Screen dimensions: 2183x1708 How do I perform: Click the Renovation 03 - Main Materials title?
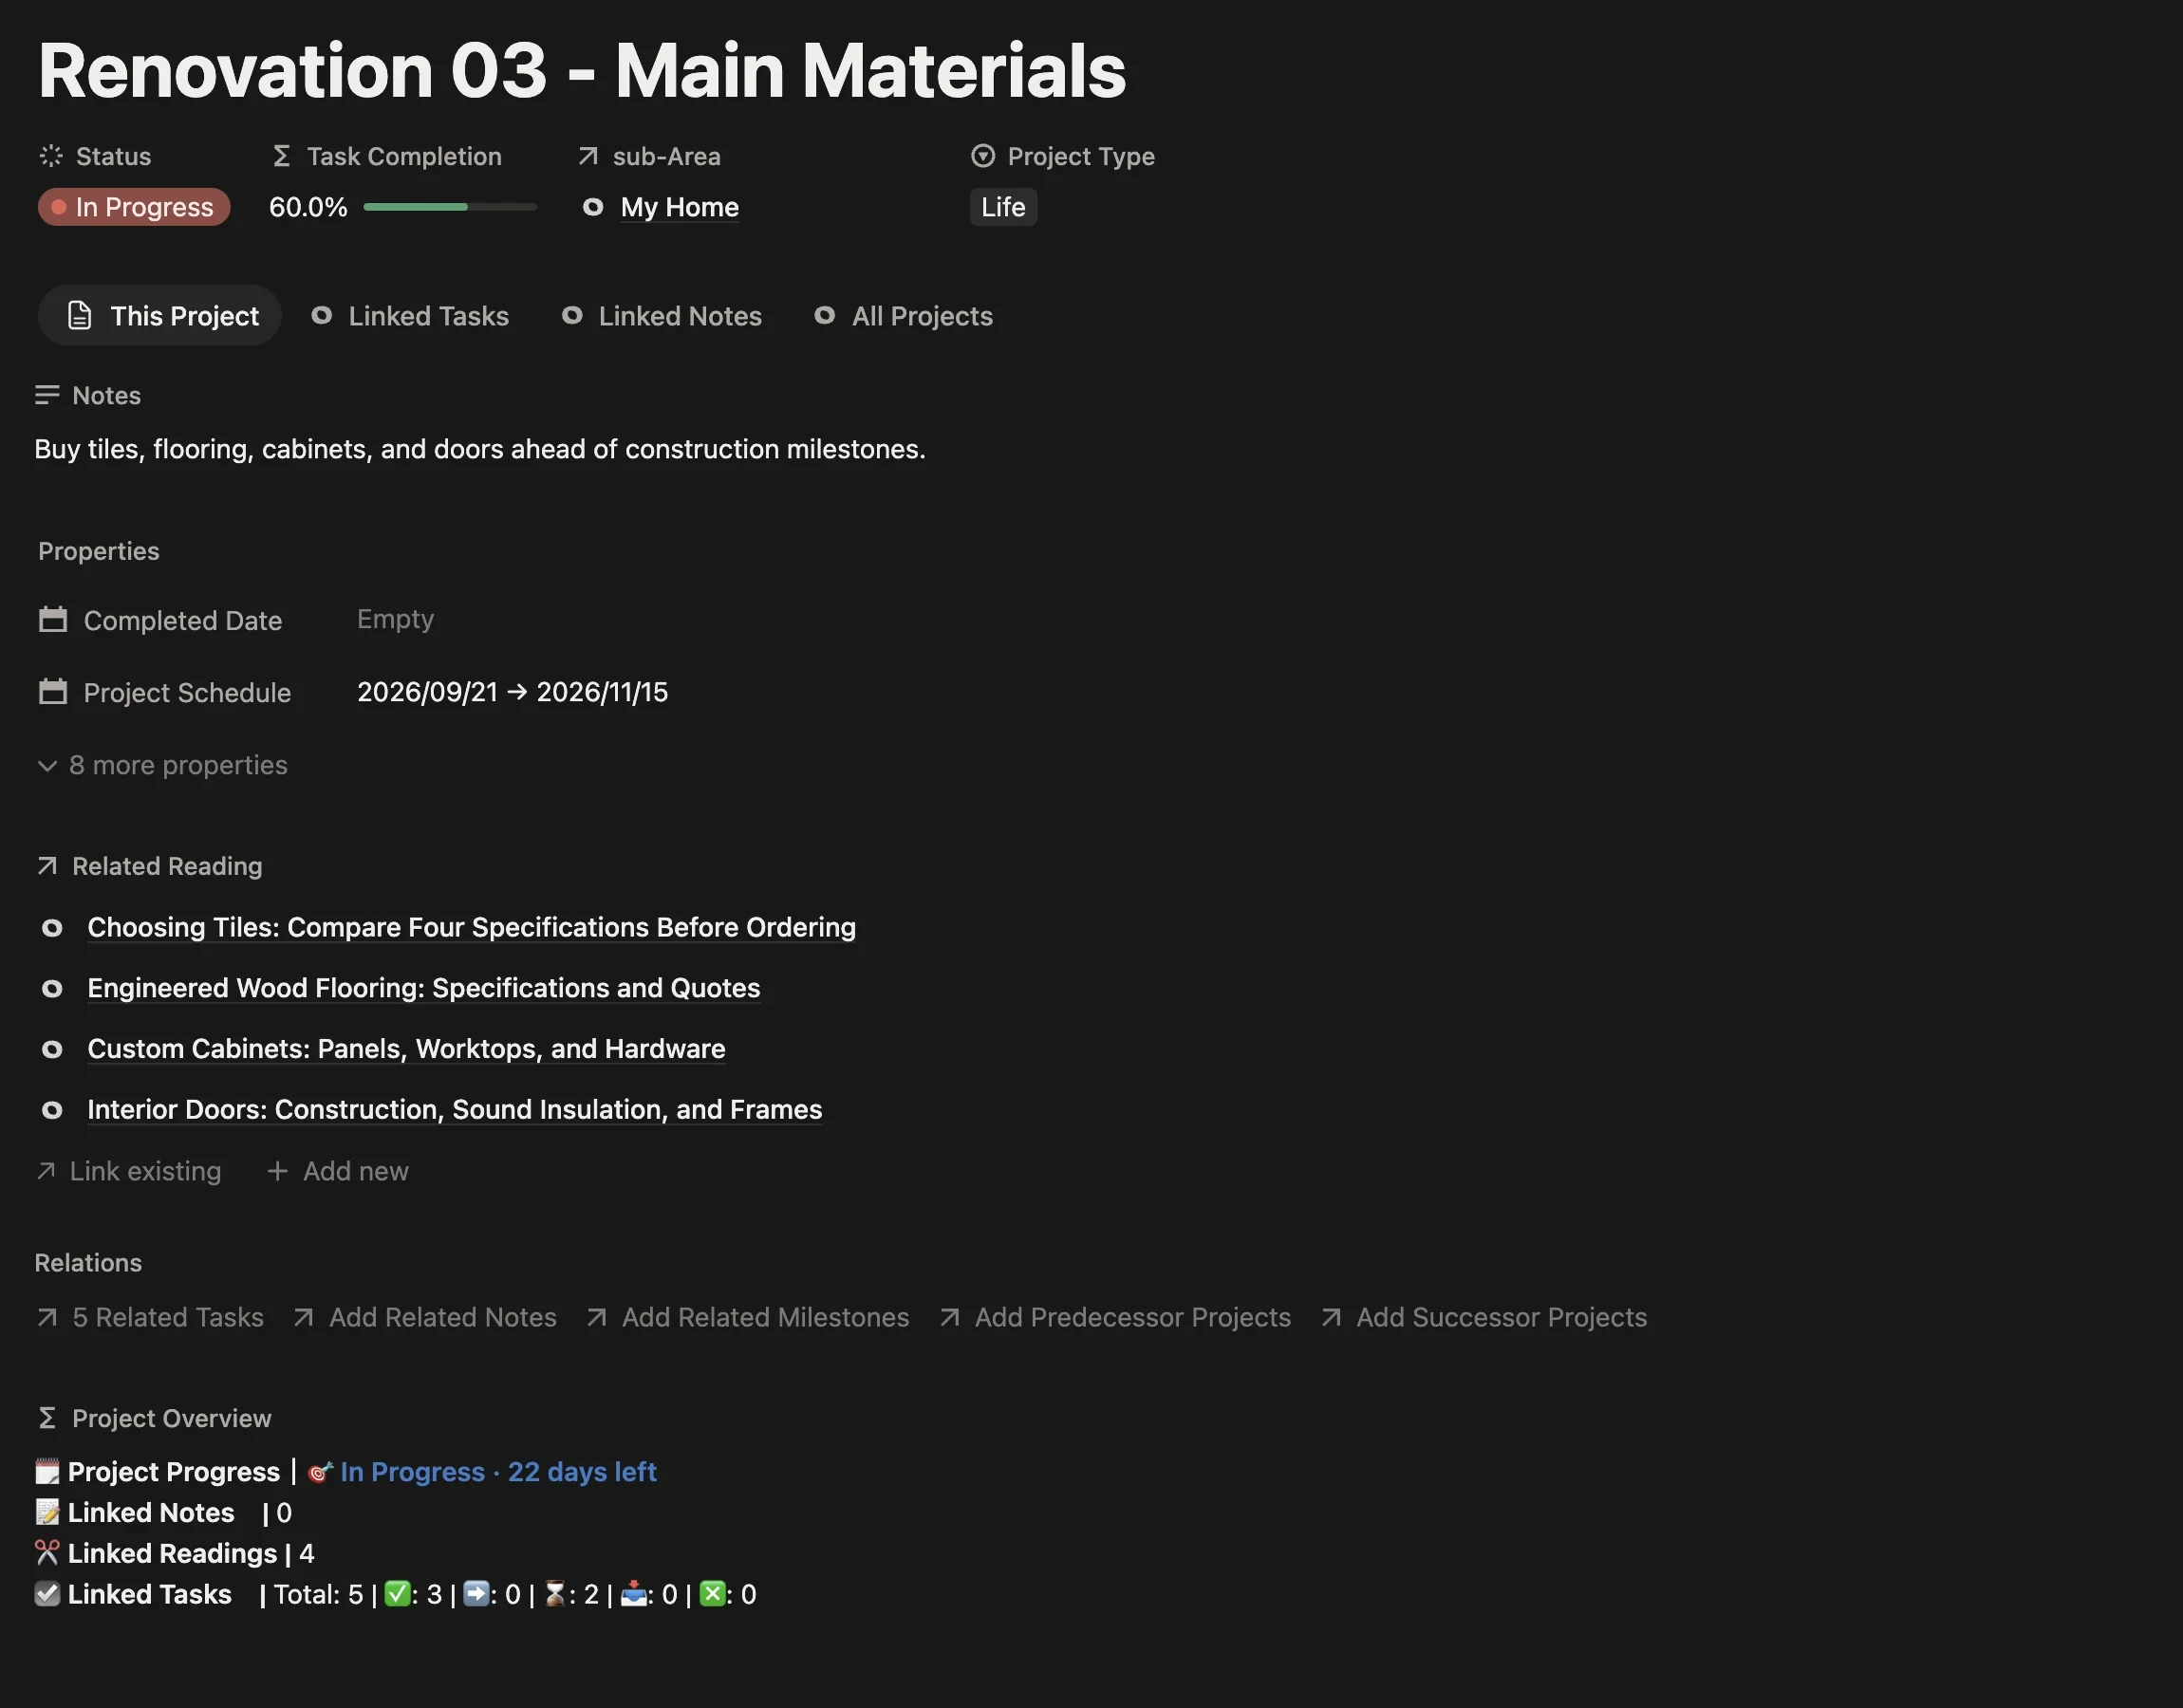582,71
